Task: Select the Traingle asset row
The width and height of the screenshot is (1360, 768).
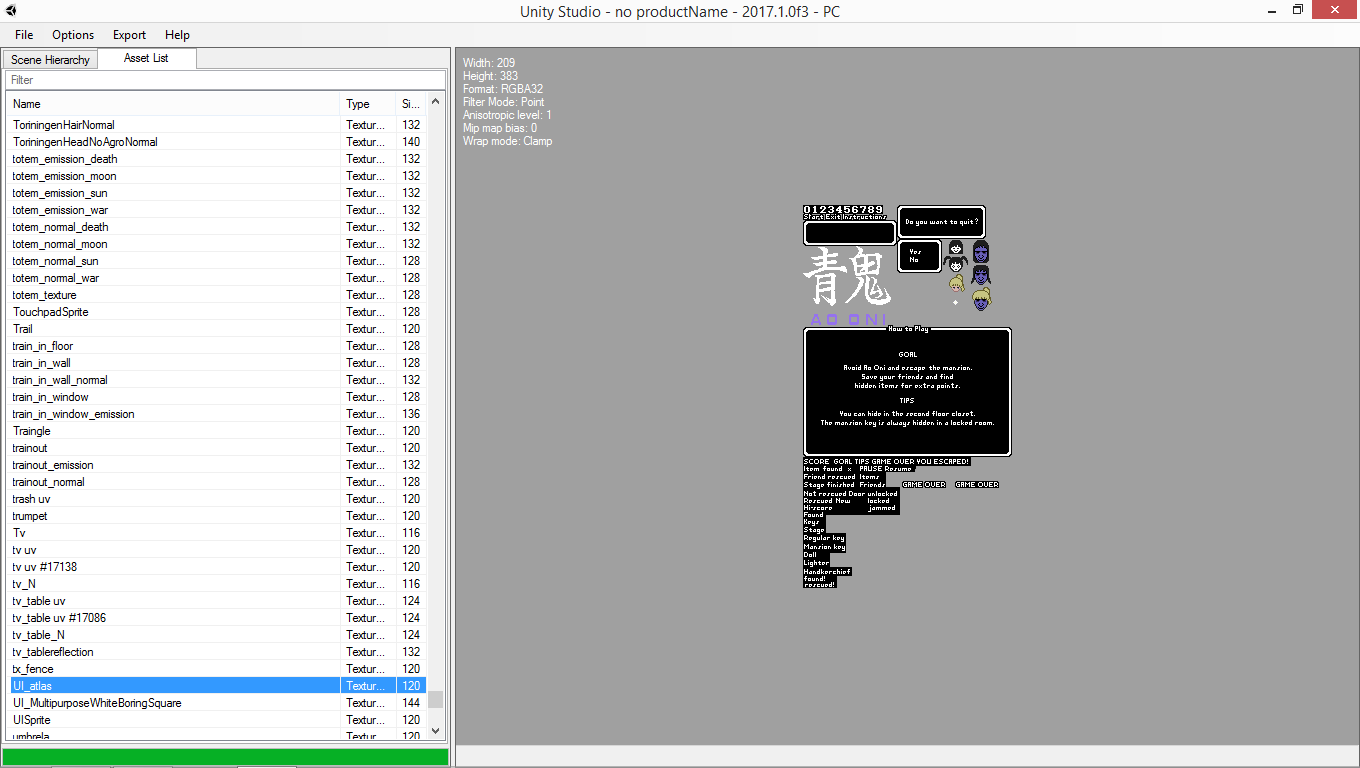Action: pos(217,431)
